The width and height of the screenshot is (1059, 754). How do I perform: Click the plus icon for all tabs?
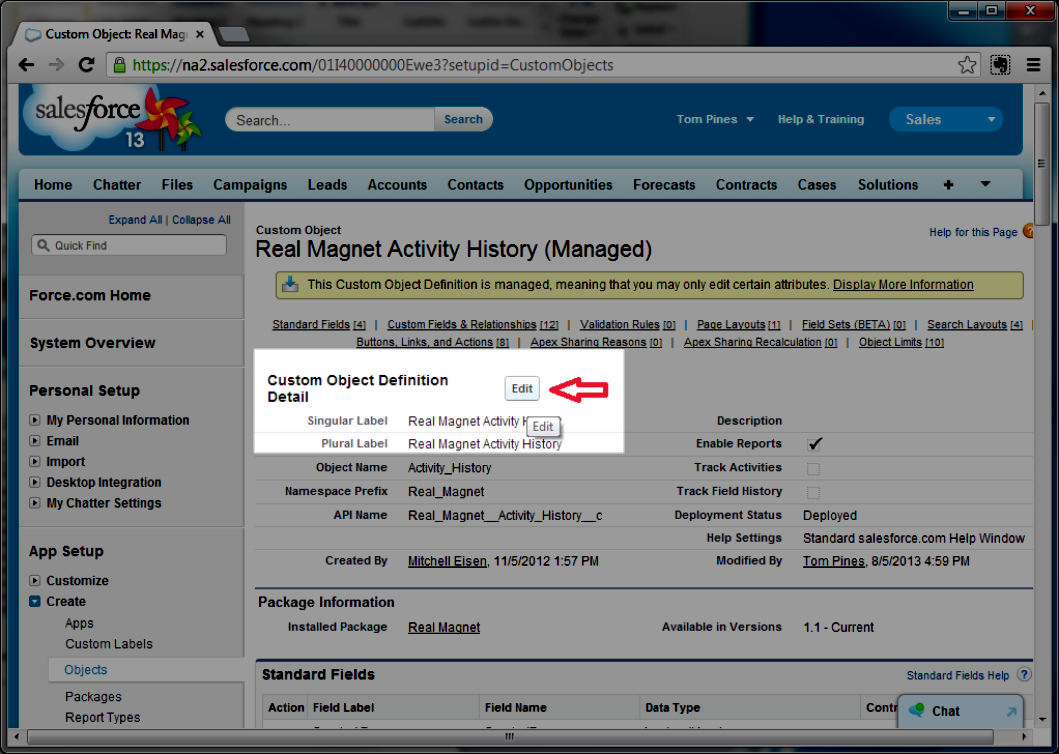pyautogui.click(x=948, y=184)
